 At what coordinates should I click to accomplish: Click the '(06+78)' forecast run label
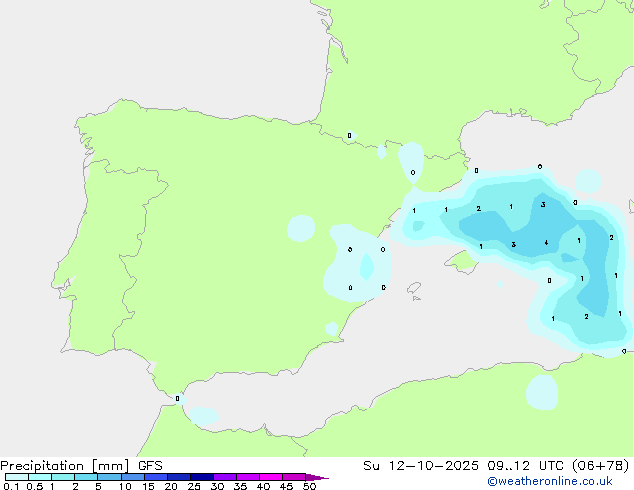[x=600, y=466]
